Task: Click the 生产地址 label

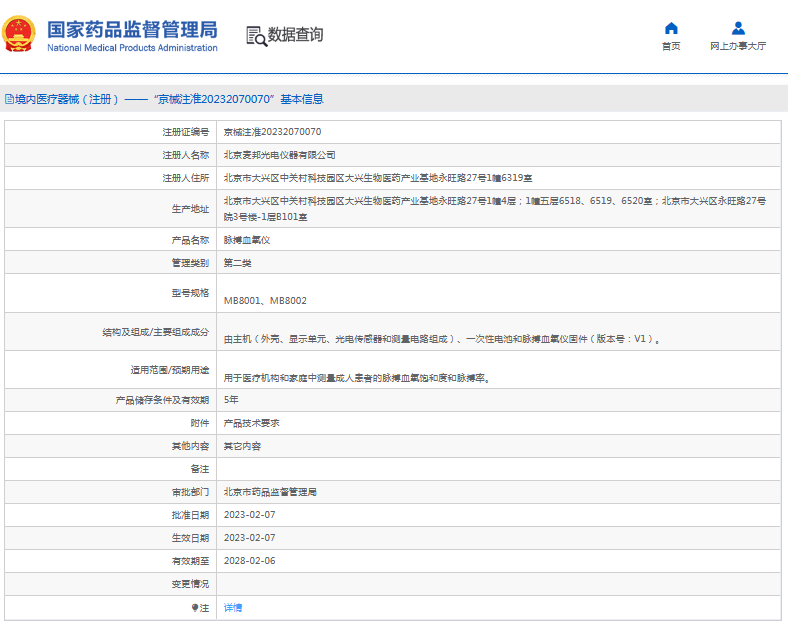Action: point(190,208)
